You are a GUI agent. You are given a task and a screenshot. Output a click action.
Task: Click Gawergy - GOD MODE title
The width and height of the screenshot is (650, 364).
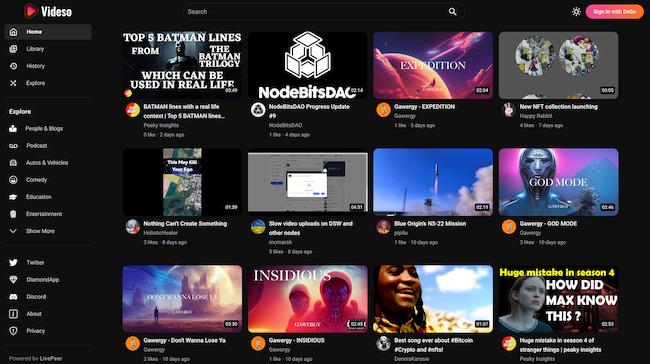[548, 223]
